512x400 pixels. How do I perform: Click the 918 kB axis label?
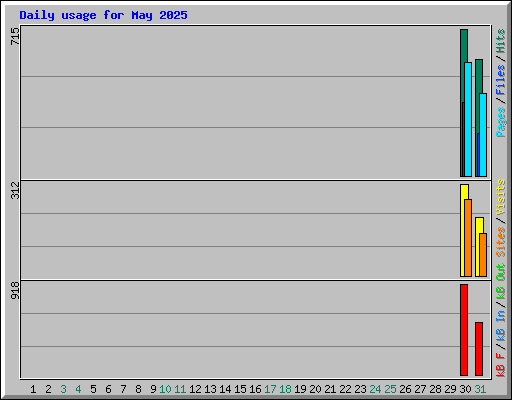point(15,290)
